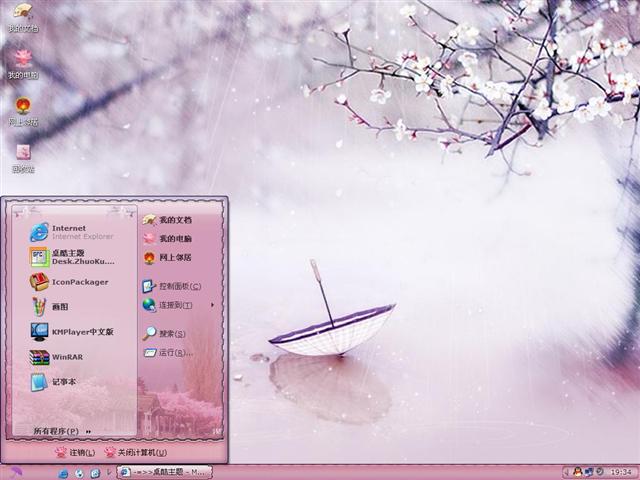Open WinRAR from the start menu
The width and height of the screenshot is (640, 480).
click(56, 357)
